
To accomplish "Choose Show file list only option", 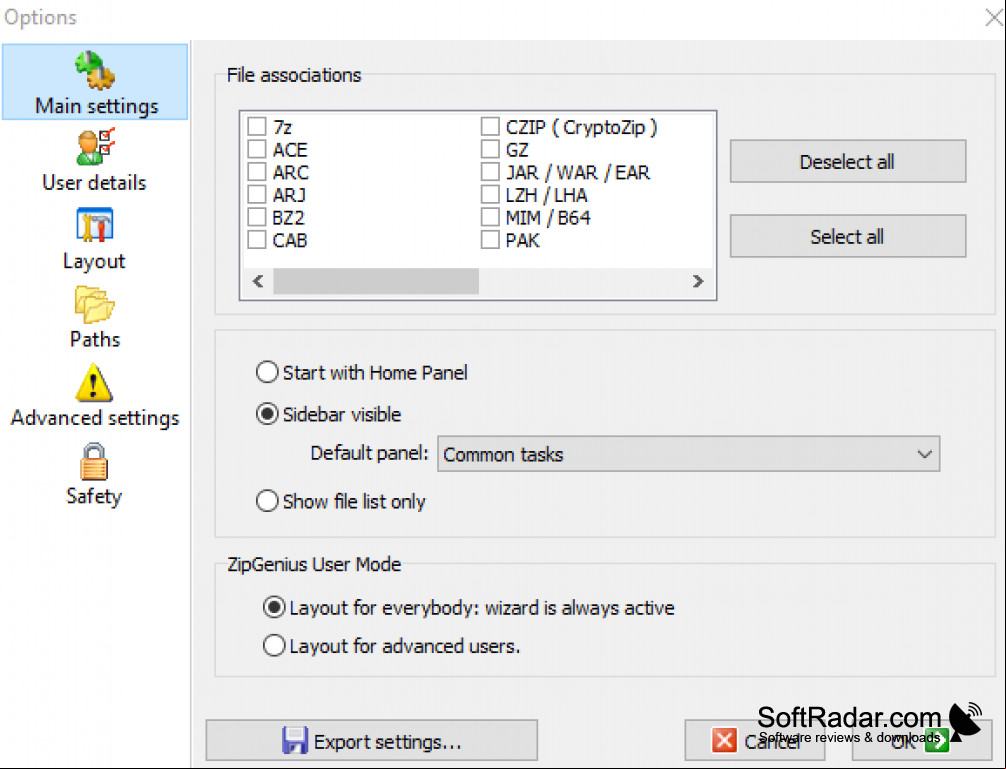I will [267, 501].
